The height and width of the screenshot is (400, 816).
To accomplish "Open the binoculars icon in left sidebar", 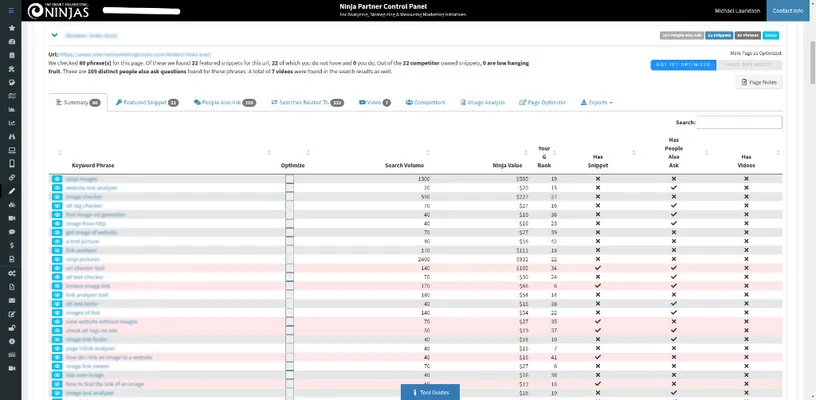I will (x=11, y=136).
